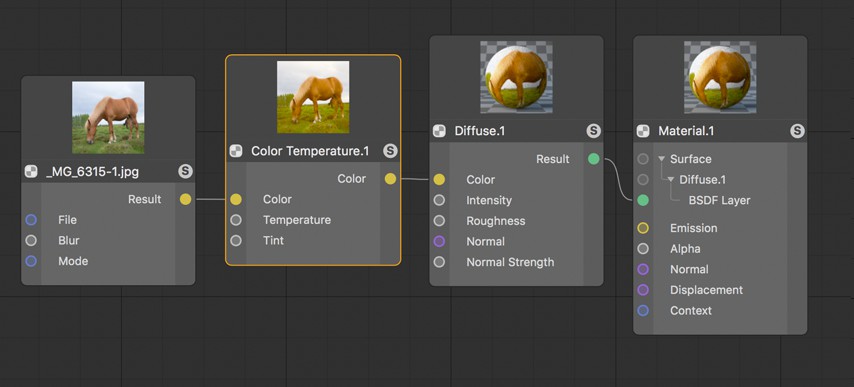
Task: Click the green Result output port of Diffuse.1
Action: [594, 159]
